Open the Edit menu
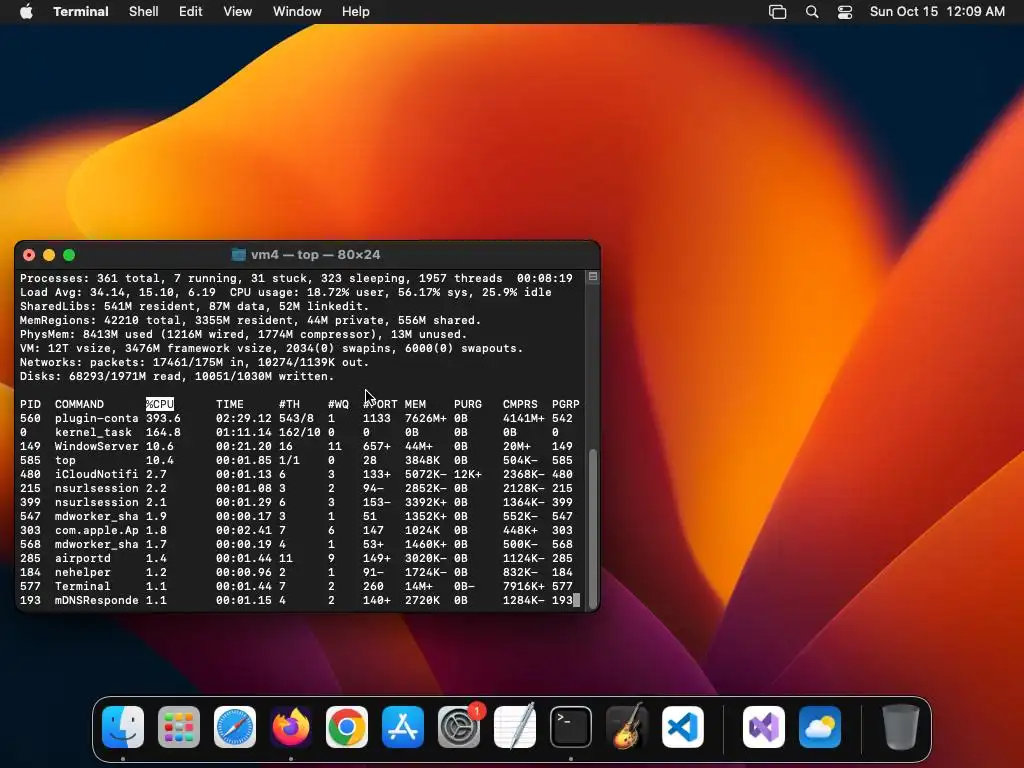The width and height of the screenshot is (1024, 768). 191,12
